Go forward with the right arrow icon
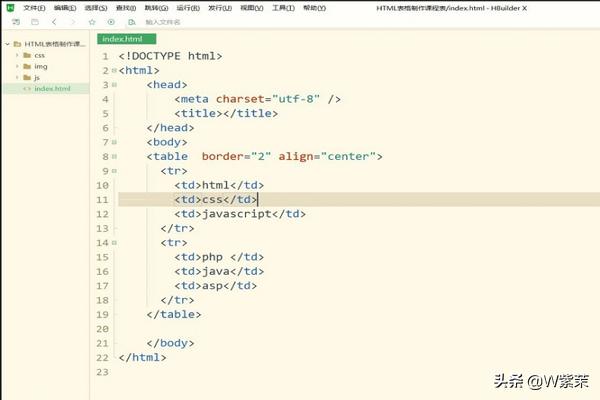Image resolution: width=600 pixels, height=400 pixels. tap(72, 21)
